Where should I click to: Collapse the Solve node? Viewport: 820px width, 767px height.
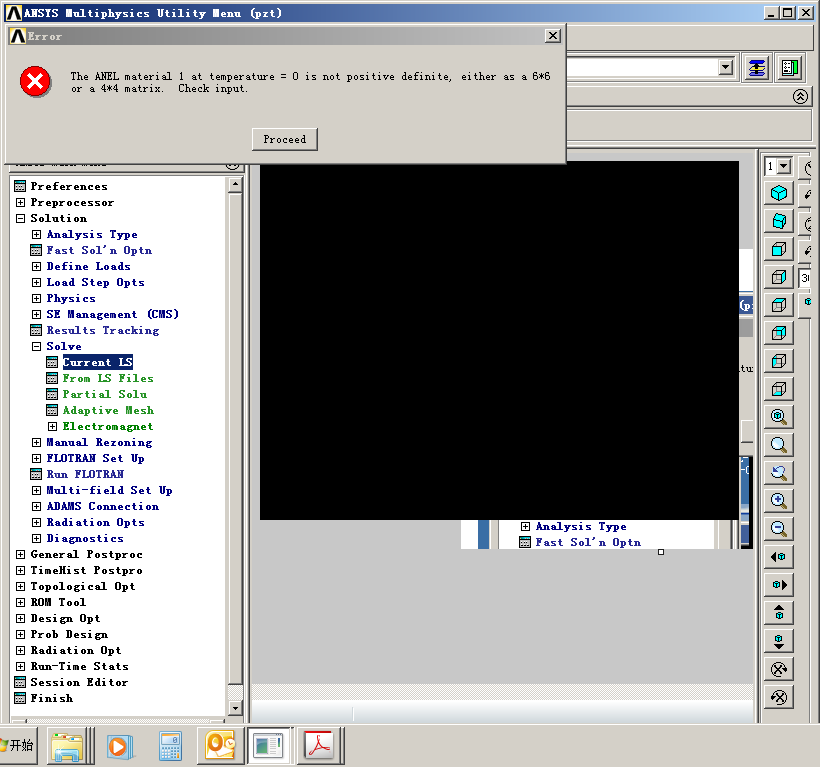pos(37,346)
